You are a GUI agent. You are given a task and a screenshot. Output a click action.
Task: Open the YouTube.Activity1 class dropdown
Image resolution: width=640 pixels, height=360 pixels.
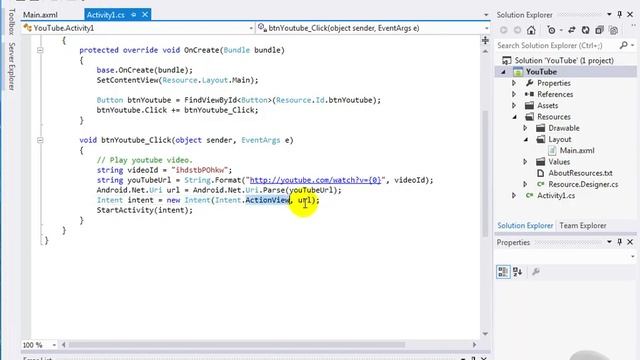(251, 28)
